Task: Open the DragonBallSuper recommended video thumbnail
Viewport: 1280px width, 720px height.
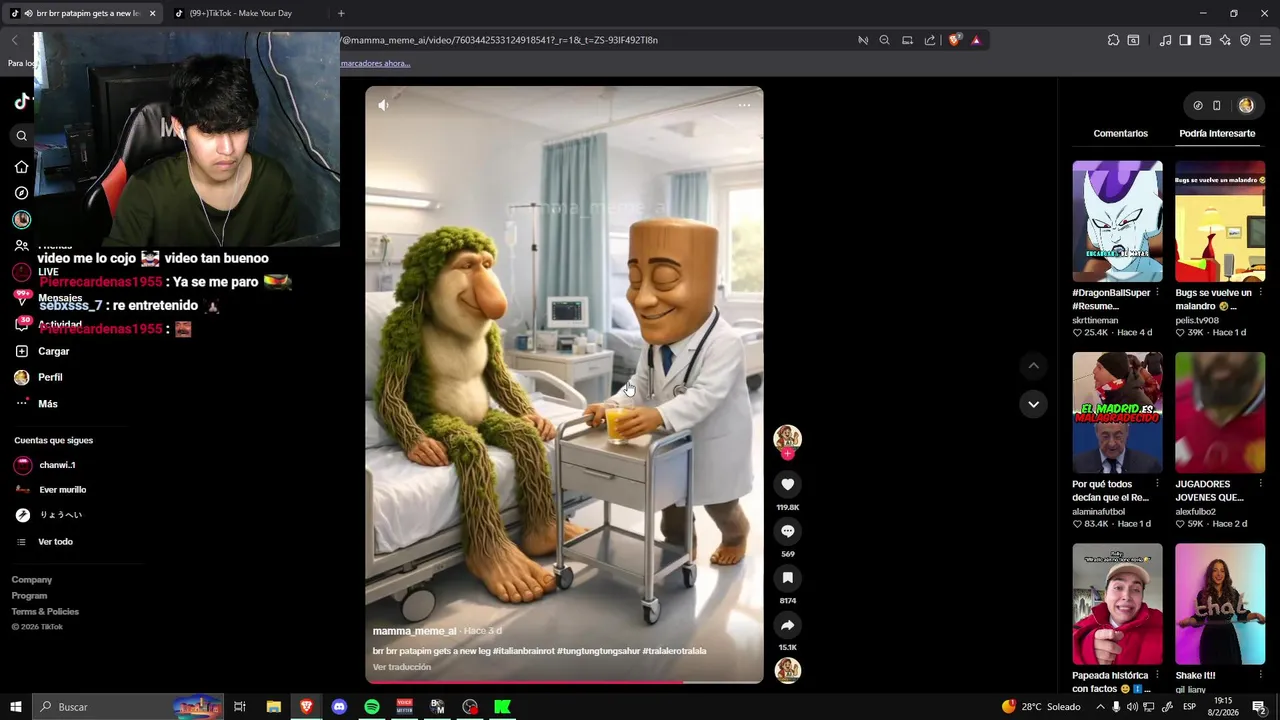Action: click(1117, 221)
